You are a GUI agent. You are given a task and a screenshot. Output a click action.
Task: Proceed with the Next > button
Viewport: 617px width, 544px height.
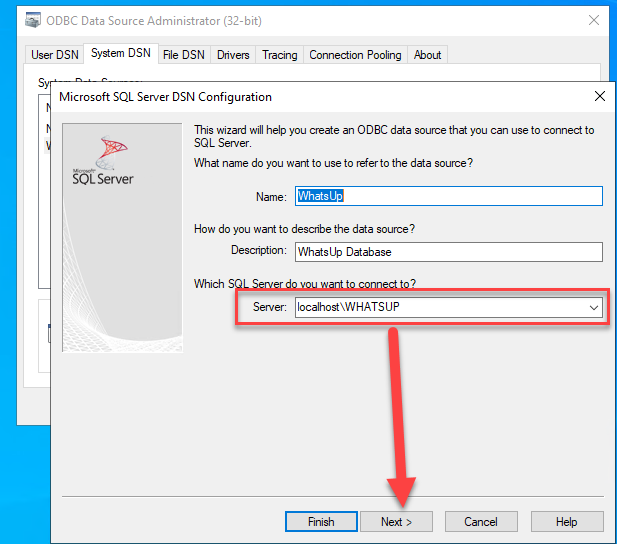[396, 522]
